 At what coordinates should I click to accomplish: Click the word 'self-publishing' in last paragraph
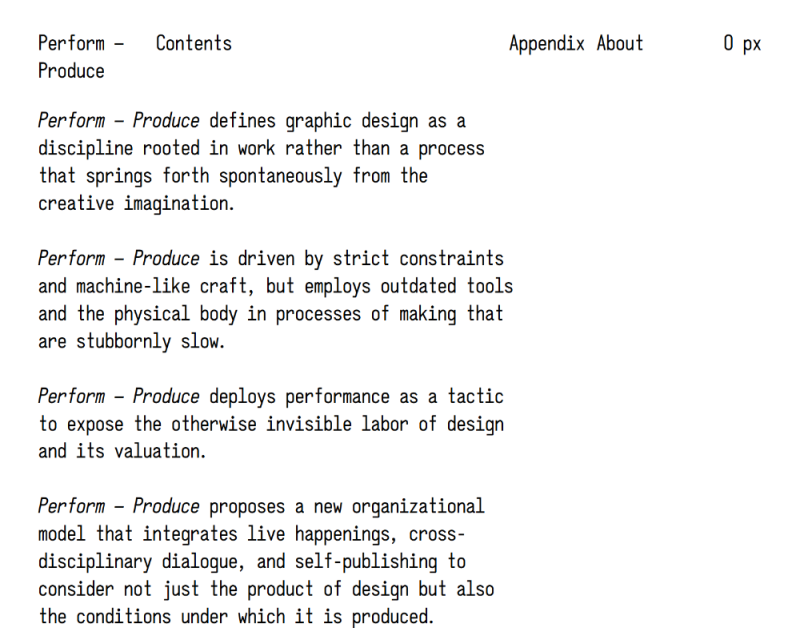(x=366, y=562)
